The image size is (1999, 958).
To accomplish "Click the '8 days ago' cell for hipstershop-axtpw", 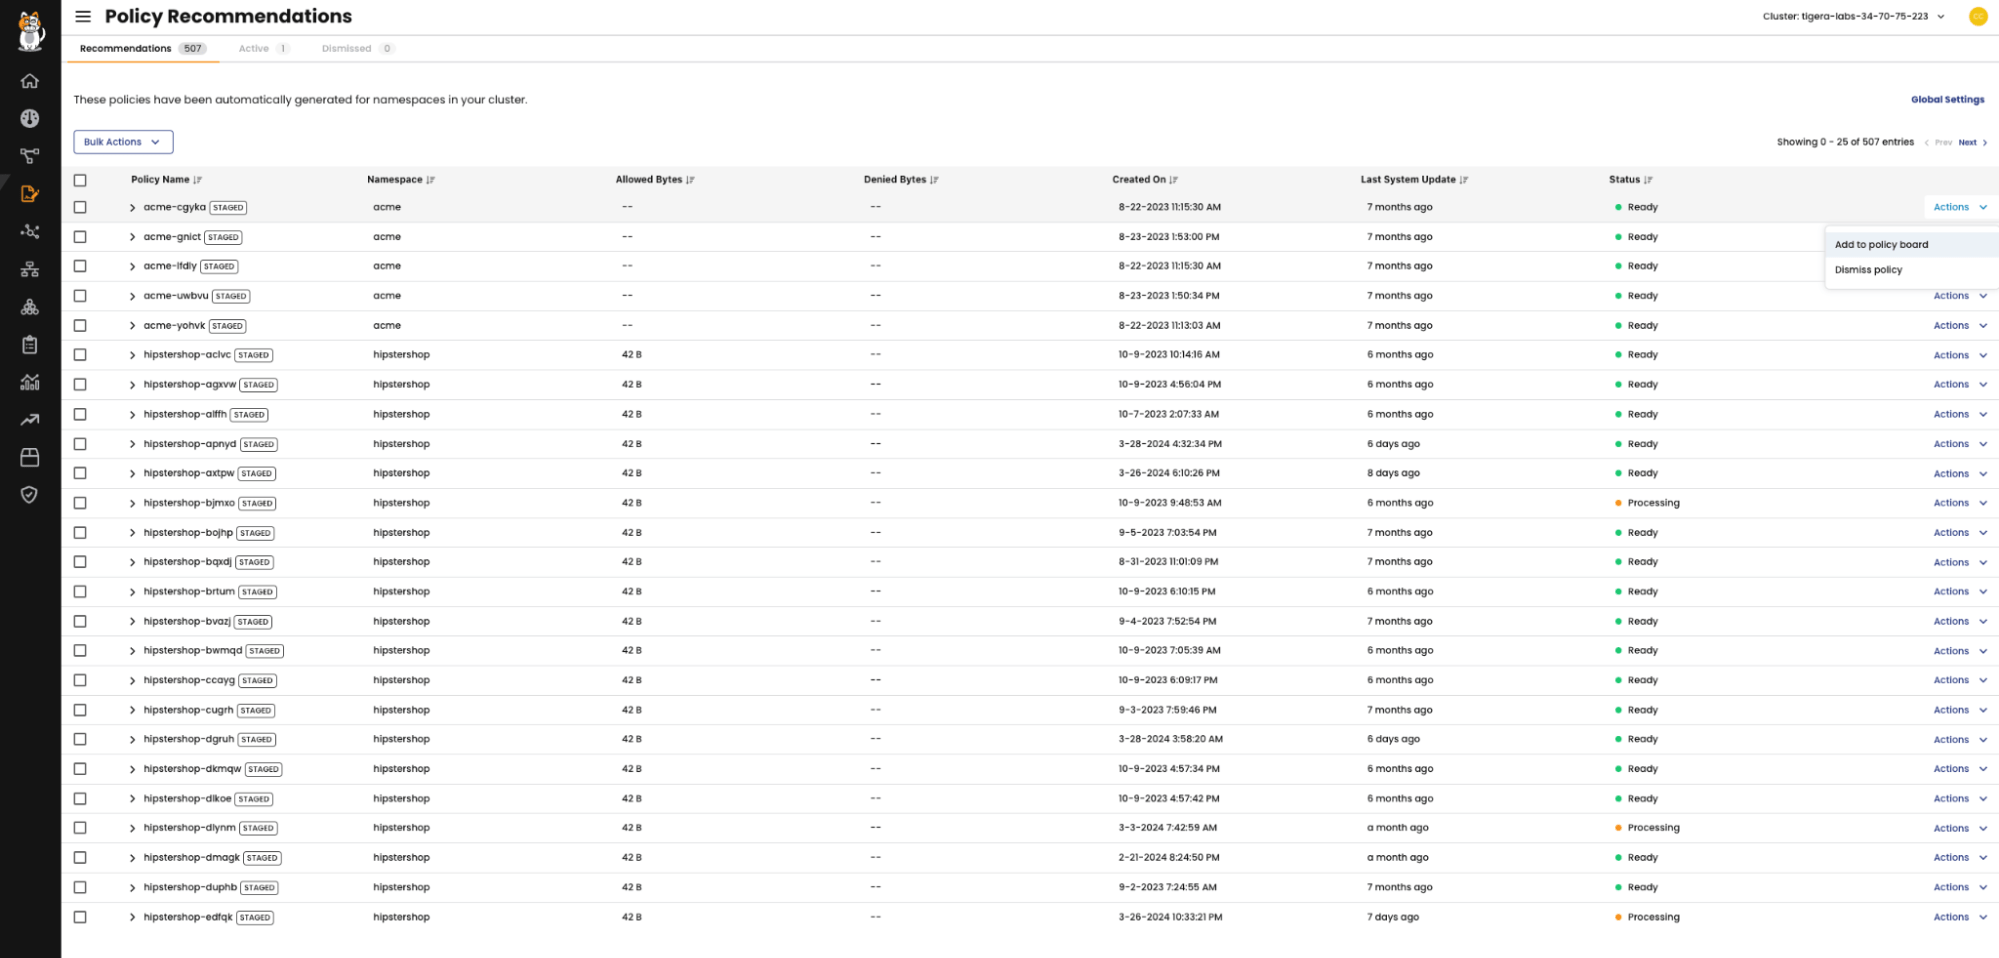I will coord(1393,473).
